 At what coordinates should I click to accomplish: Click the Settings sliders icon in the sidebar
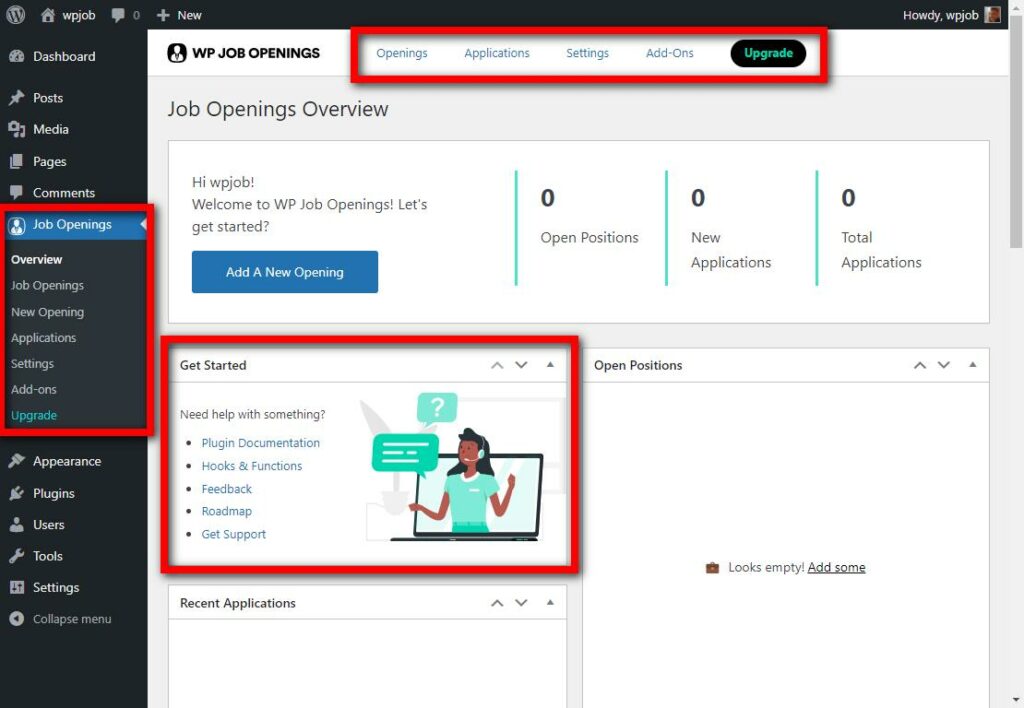click(17, 587)
